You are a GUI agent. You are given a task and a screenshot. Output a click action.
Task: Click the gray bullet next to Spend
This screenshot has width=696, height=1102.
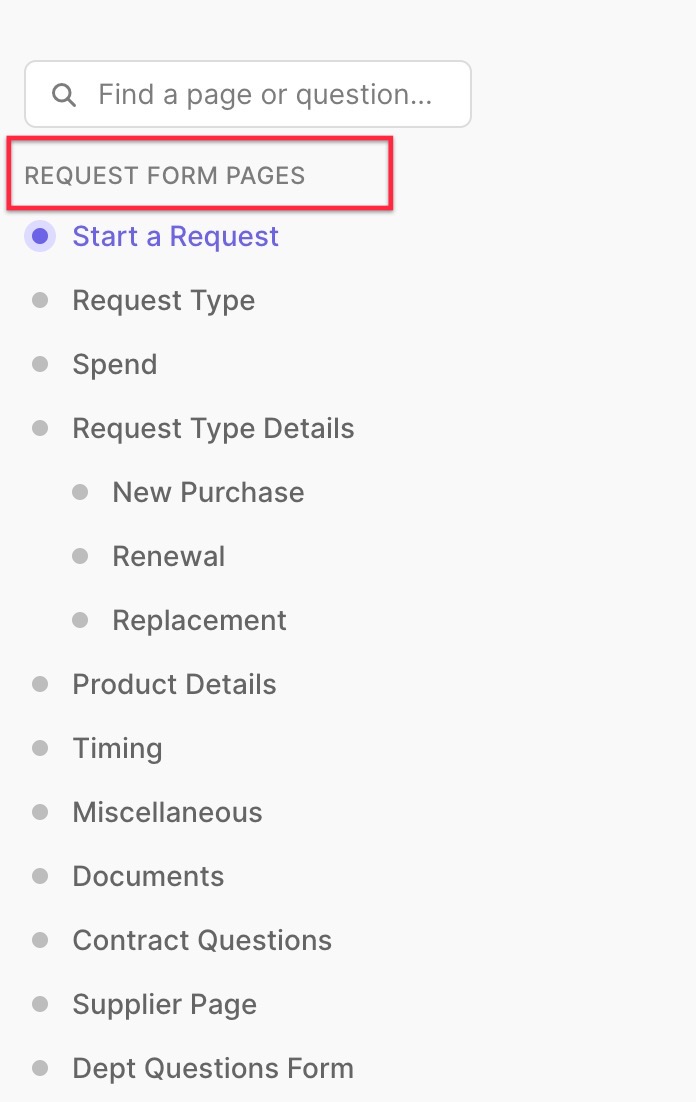[x=40, y=364]
